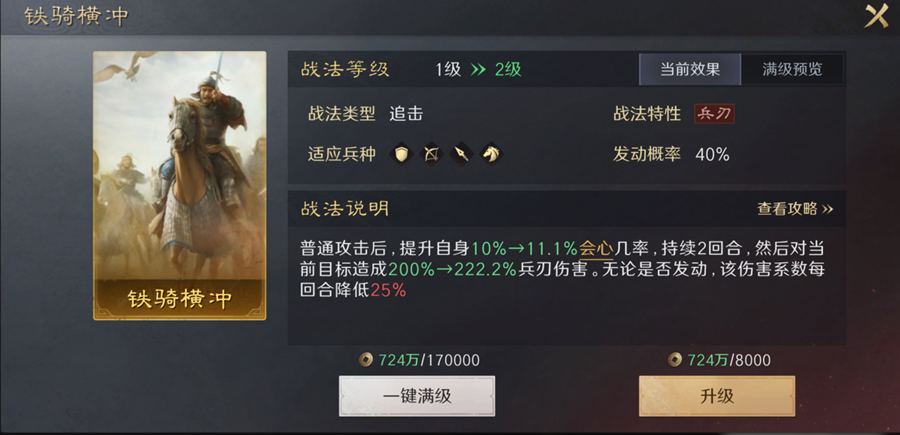Tap the 兵刃 skill trait tag
This screenshot has height=435, width=900.
[x=713, y=114]
